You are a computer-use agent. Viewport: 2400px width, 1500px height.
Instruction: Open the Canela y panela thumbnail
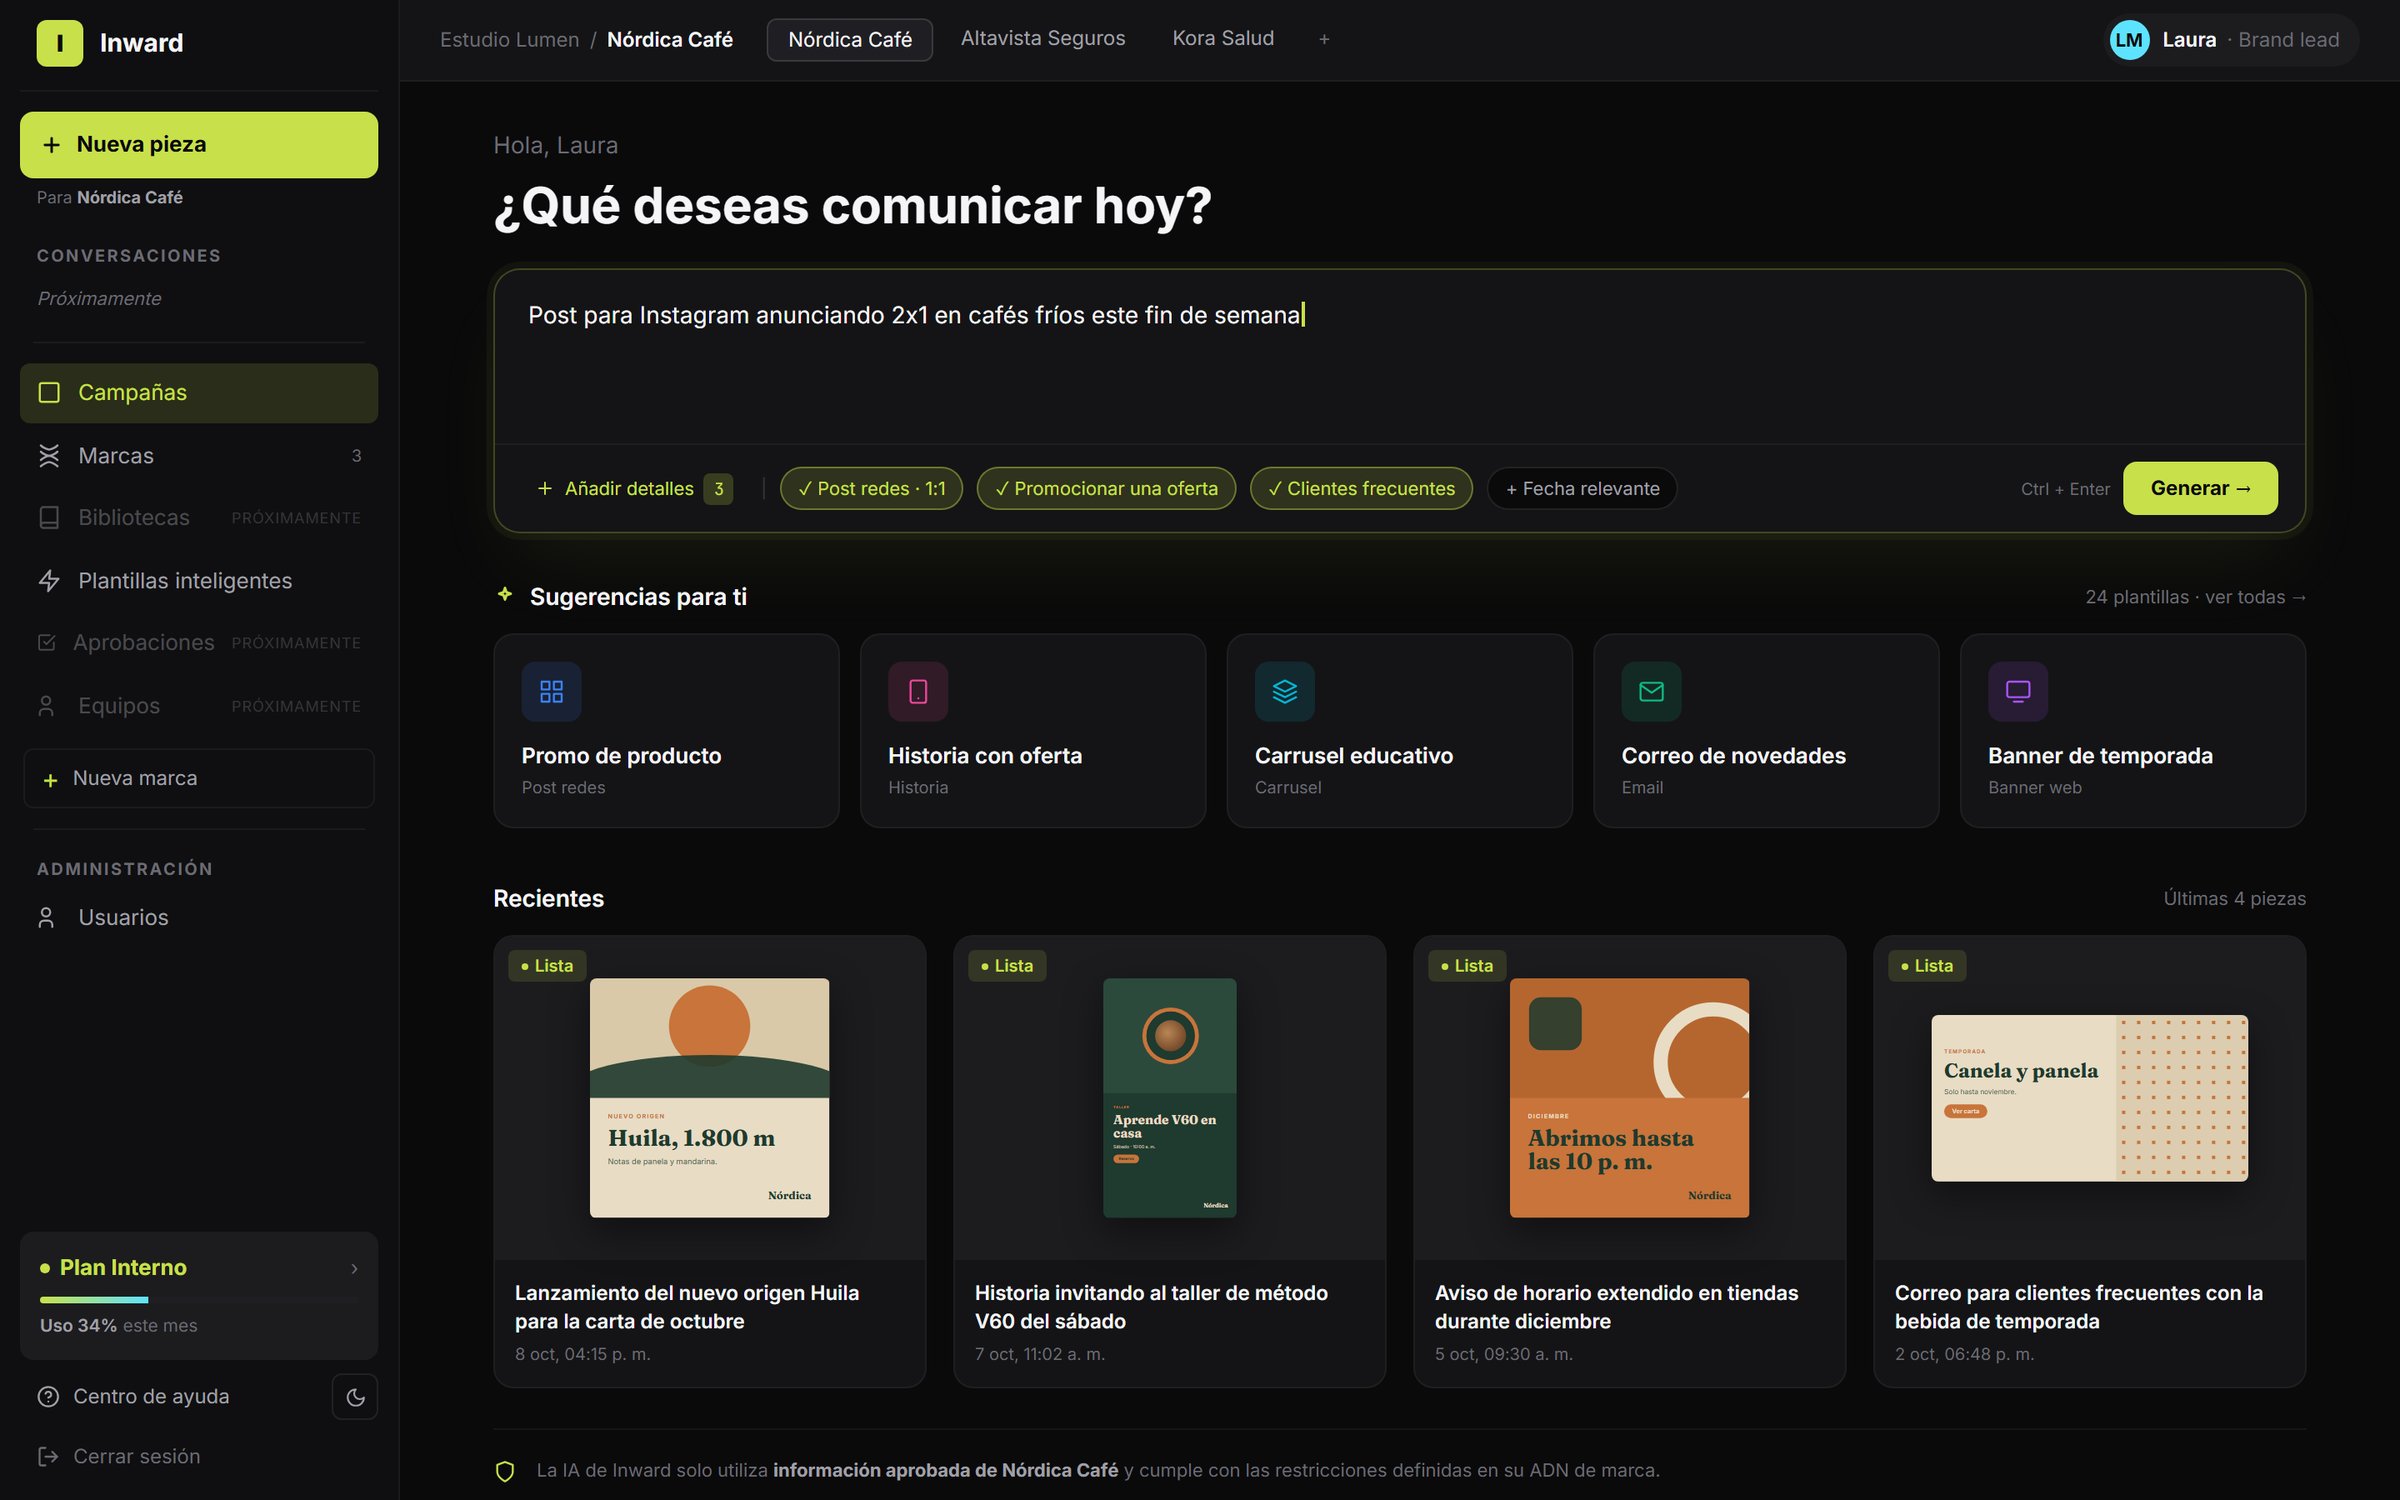2089,1098
